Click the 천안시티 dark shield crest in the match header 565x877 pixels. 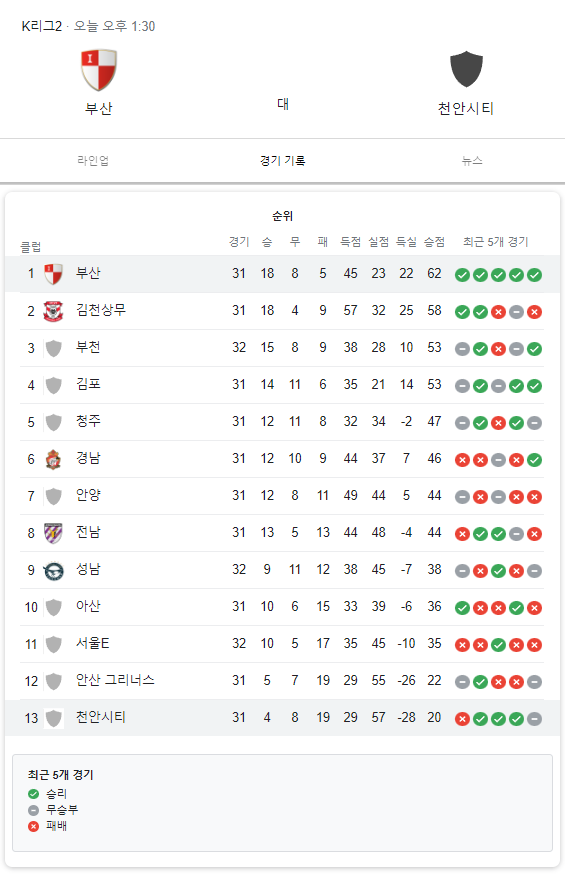pyautogui.click(x=466, y=69)
